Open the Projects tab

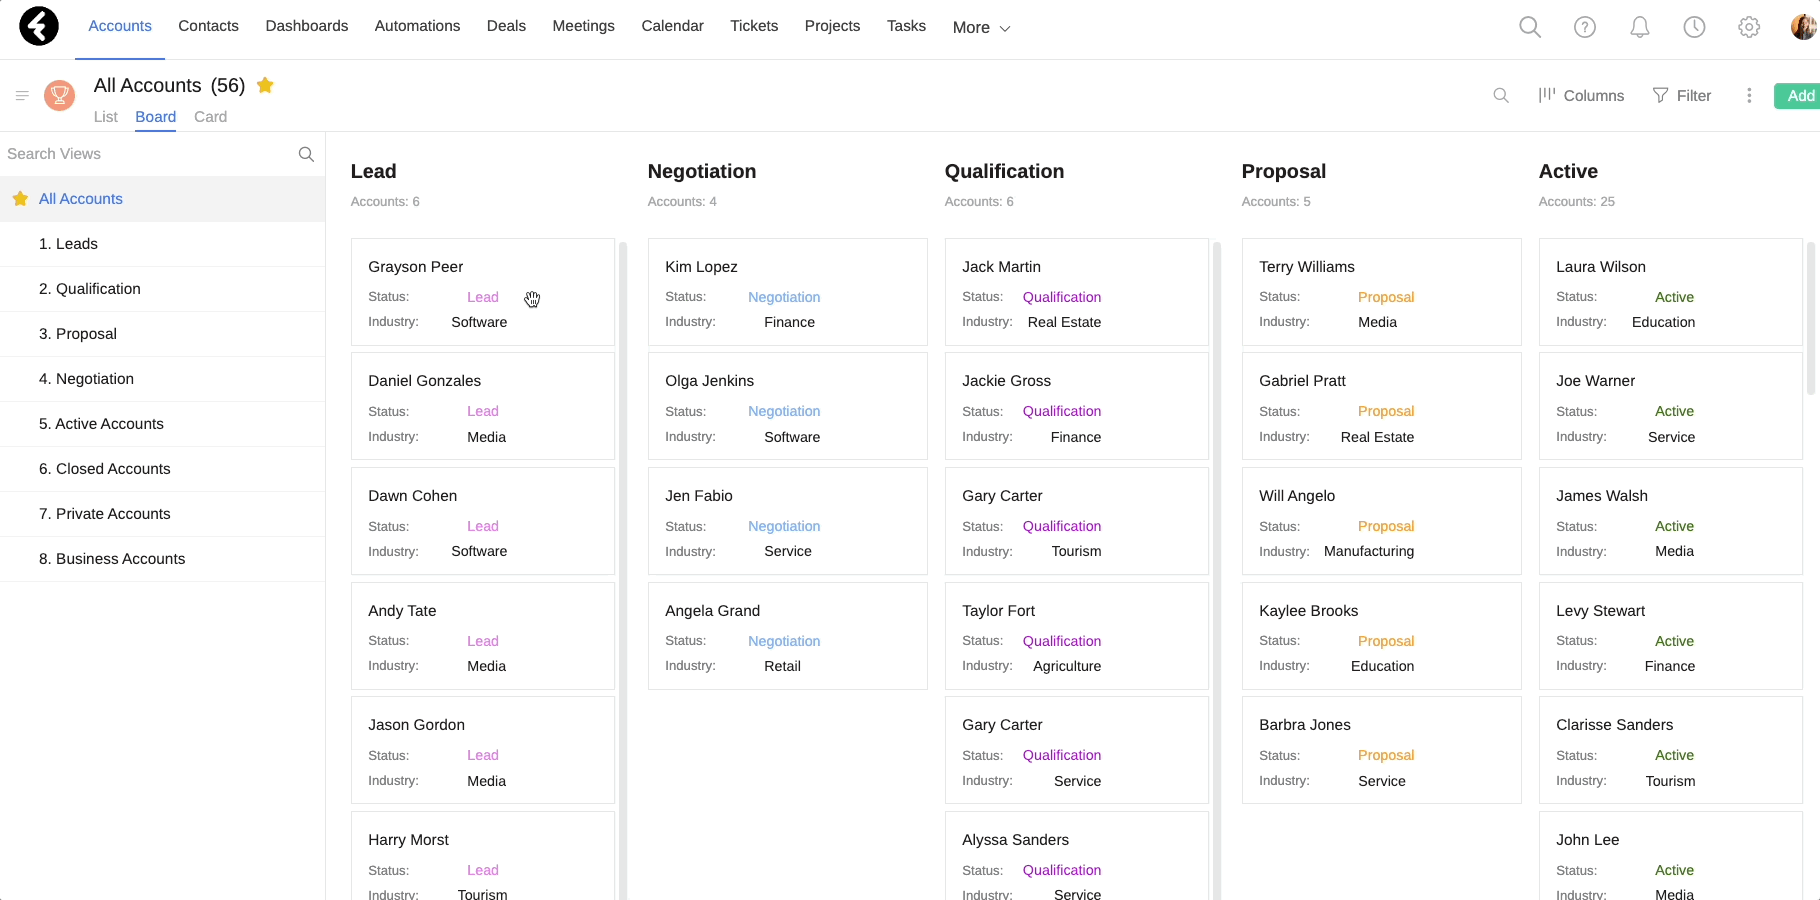click(x=832, y=26)
